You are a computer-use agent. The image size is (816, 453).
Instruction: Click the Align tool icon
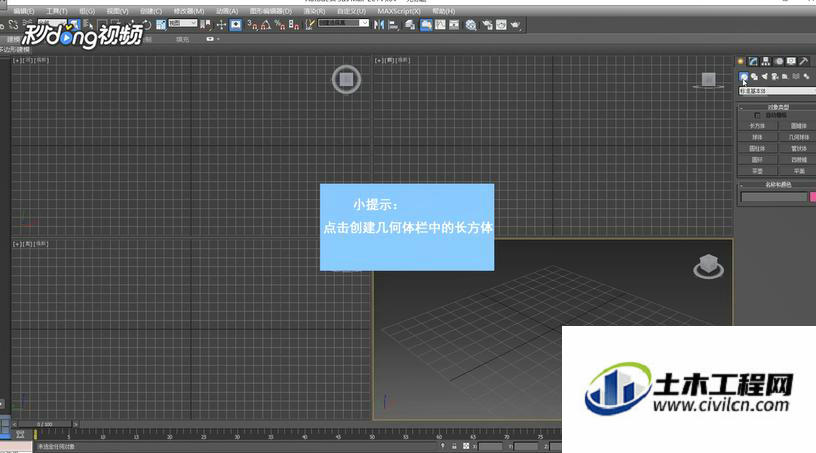click(394, 24)
